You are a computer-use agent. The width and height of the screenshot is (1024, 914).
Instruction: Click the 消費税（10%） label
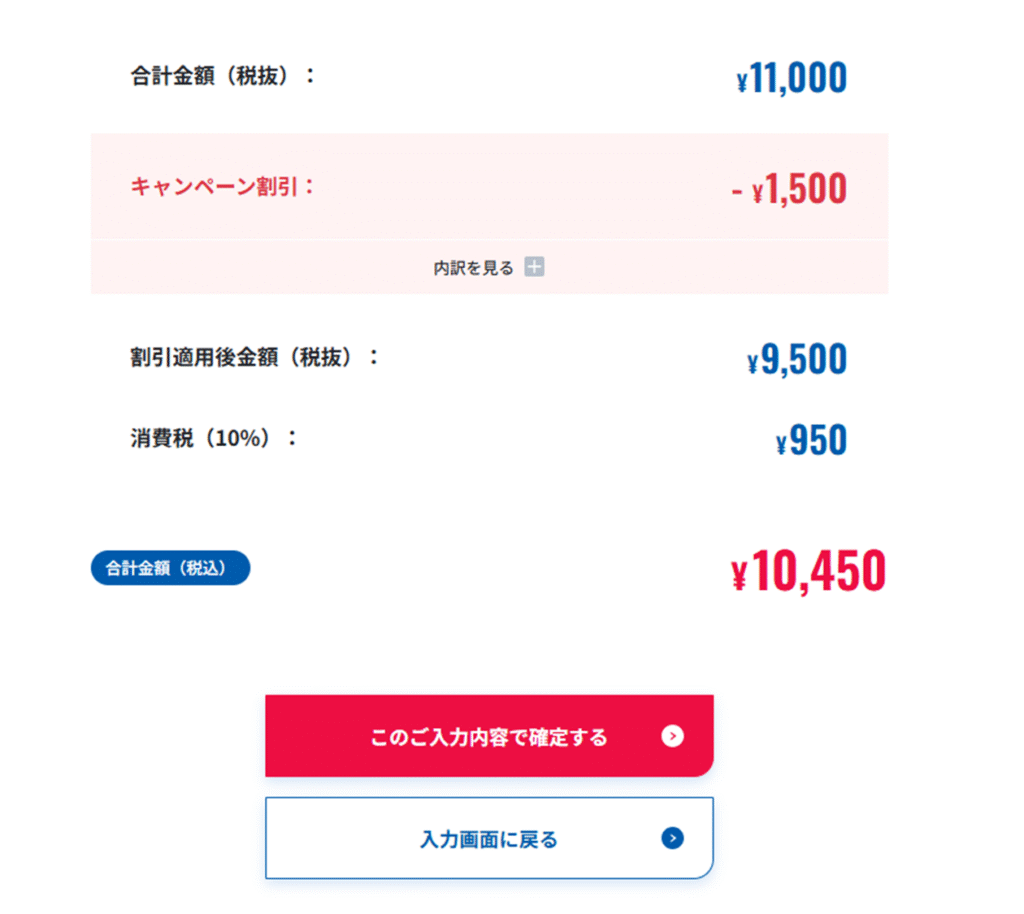point(214,438)
